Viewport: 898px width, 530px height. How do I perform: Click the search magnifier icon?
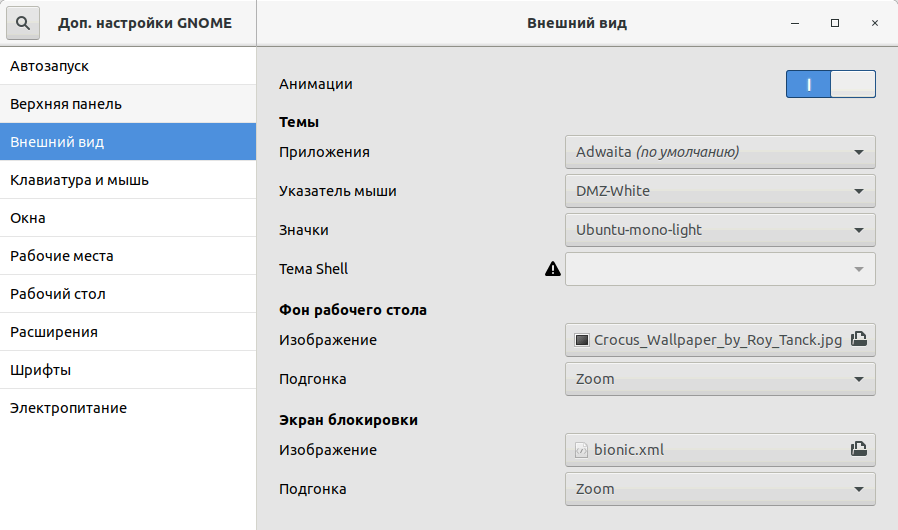pos(23,23)
